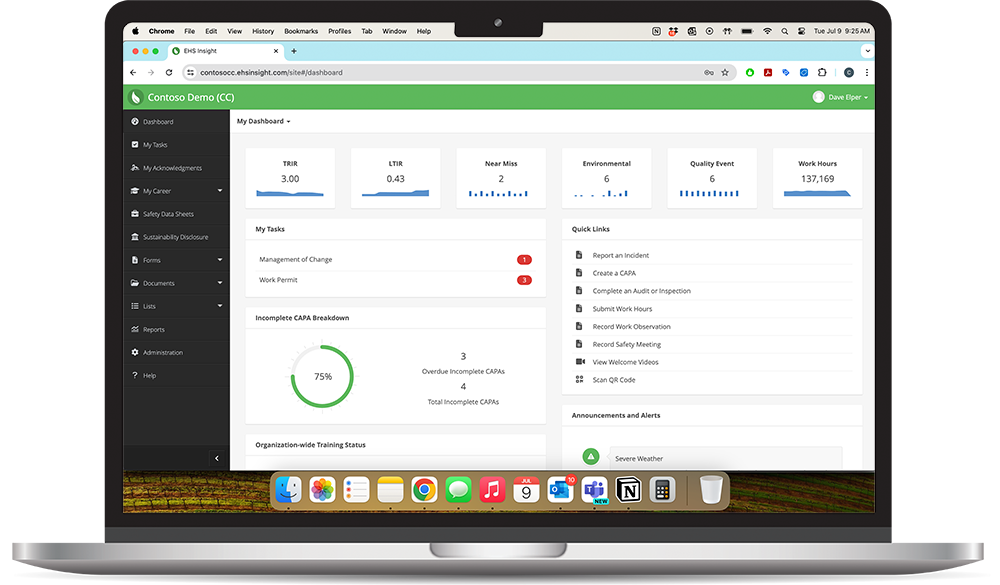Open the Apple menu

tap(135, 31)
